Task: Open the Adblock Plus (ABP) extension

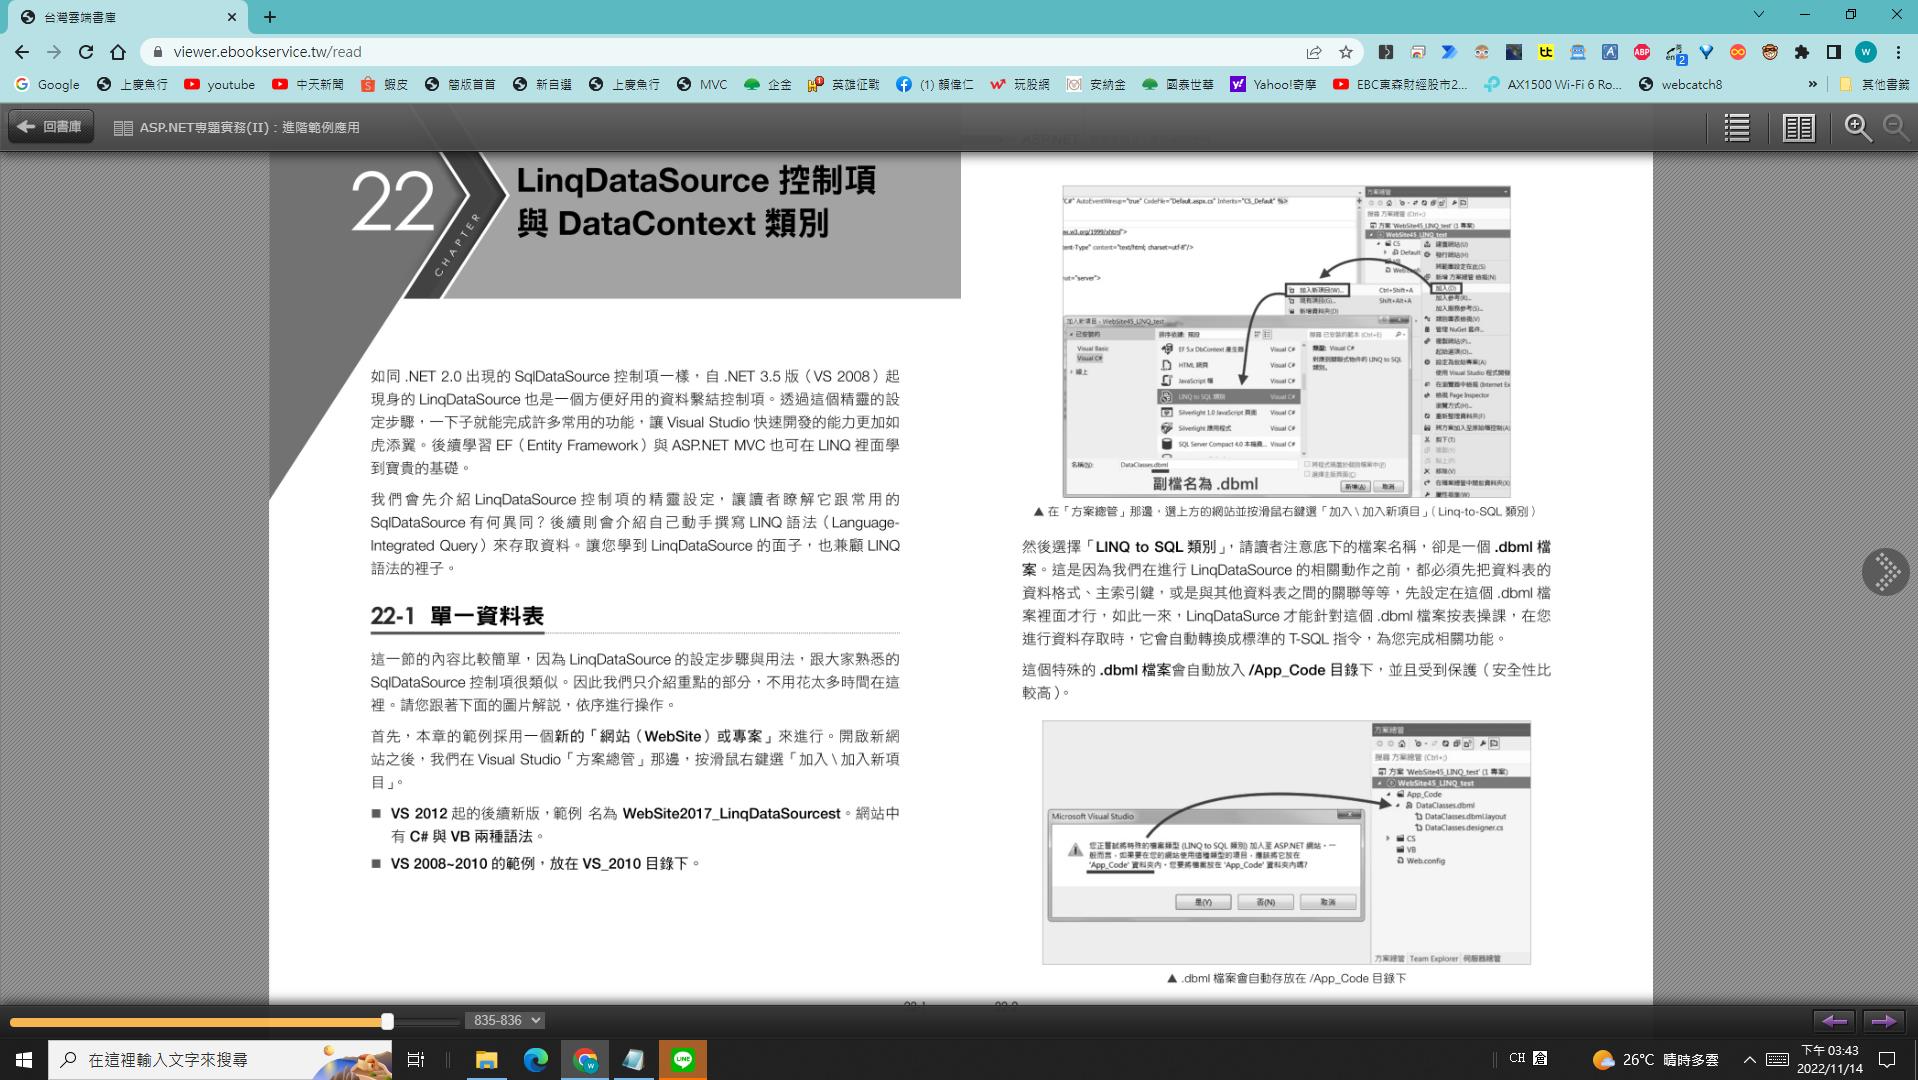Action: pyautogui.click(x=1642, y=52)
